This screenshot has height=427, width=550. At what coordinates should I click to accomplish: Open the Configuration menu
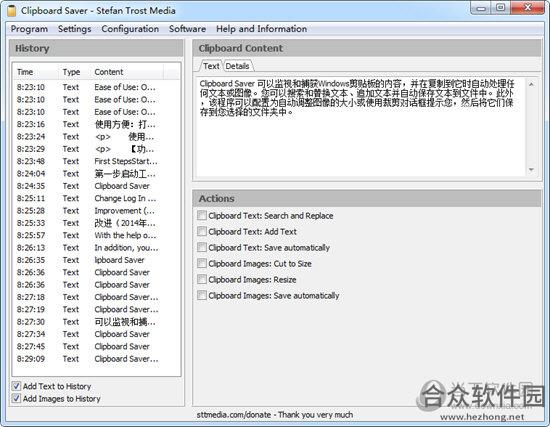pyautogui.click(x=130, y=29)
